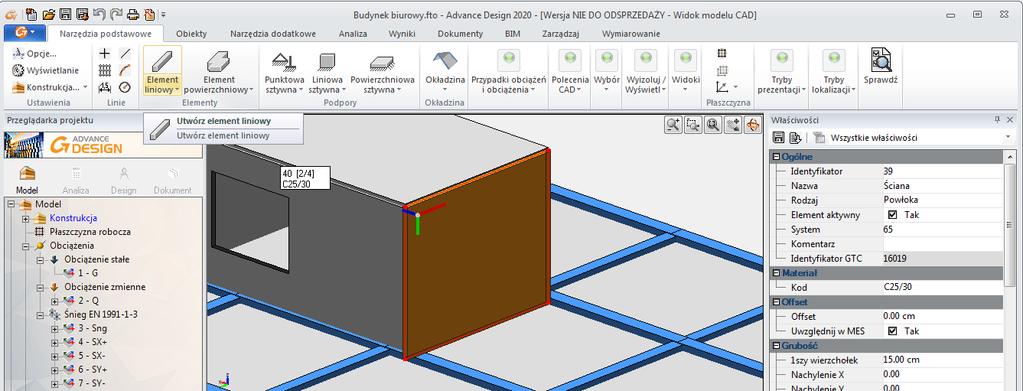Click the save properties icon in Właściwości panel
Image resolution: width=1023 pixels, height=391 pixels.
[778, 138]
